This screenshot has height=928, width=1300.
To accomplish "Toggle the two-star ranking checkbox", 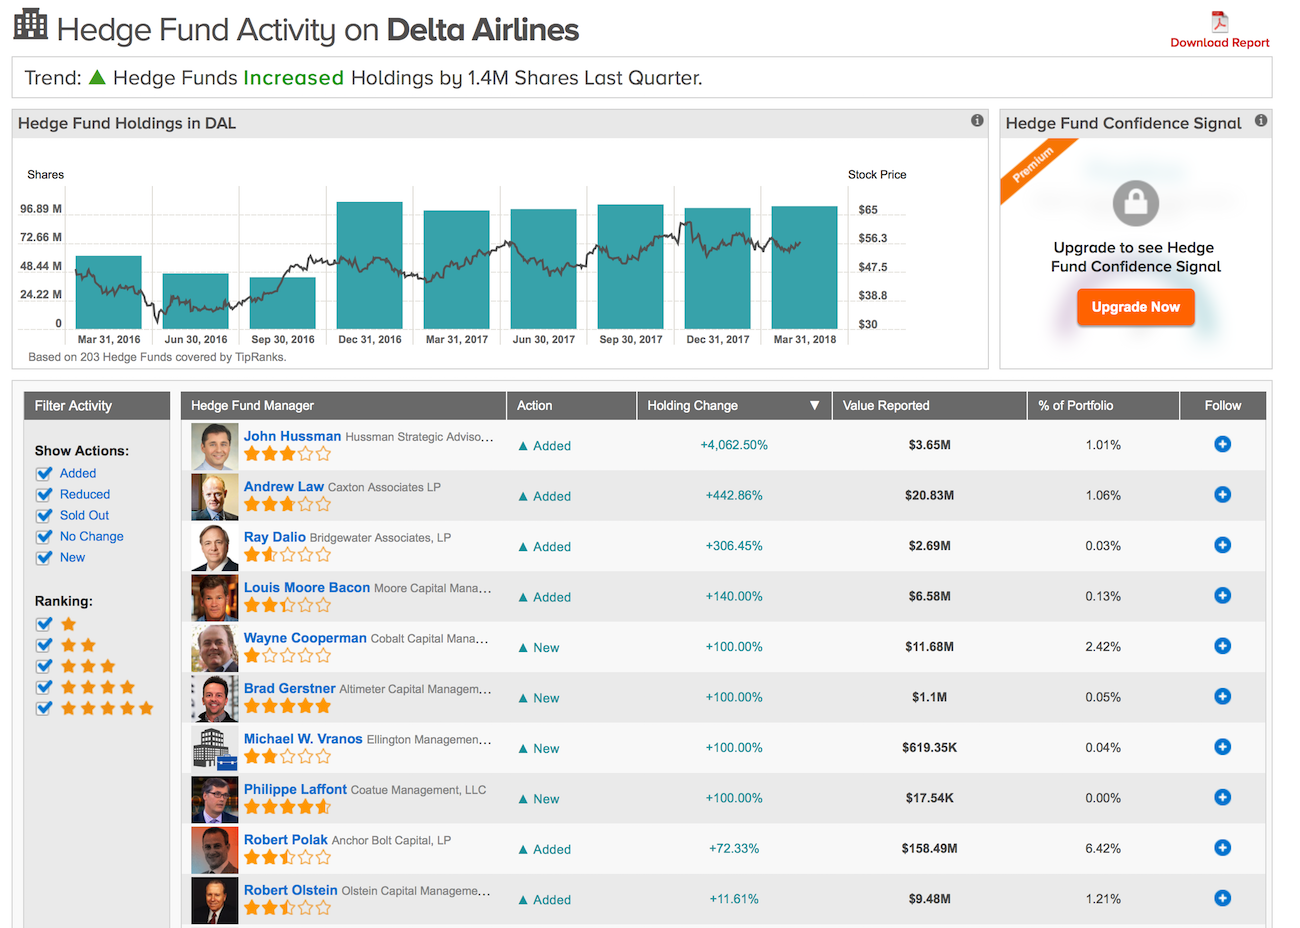I will pos(44,645).
